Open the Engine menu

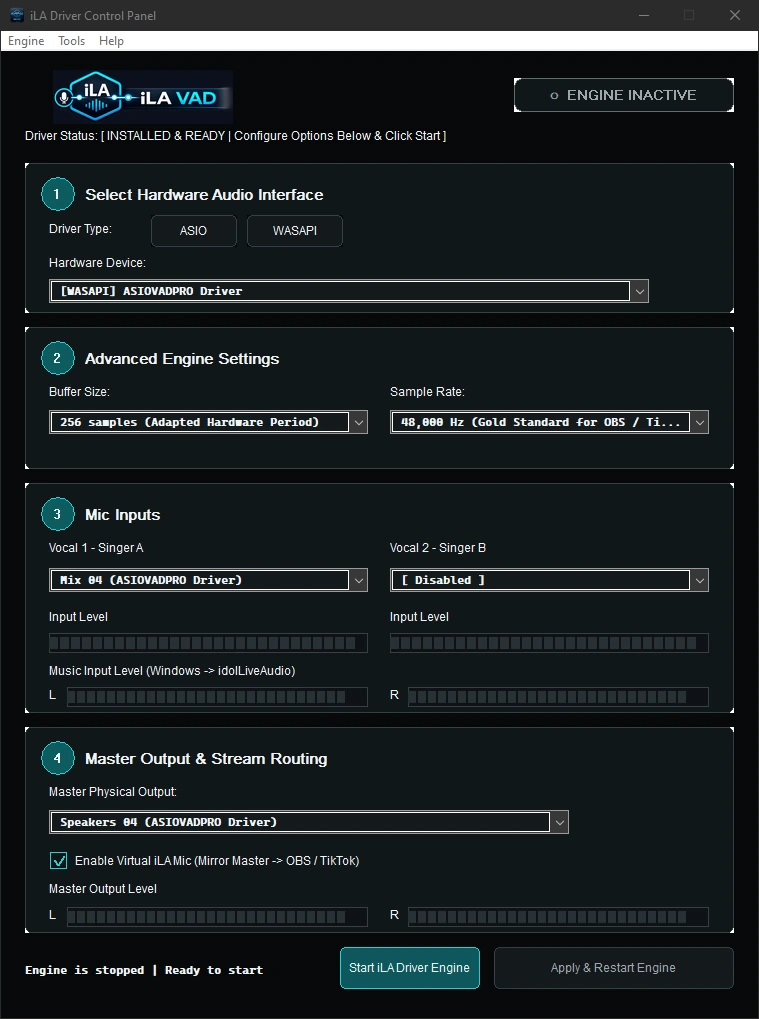pos(26,41)
